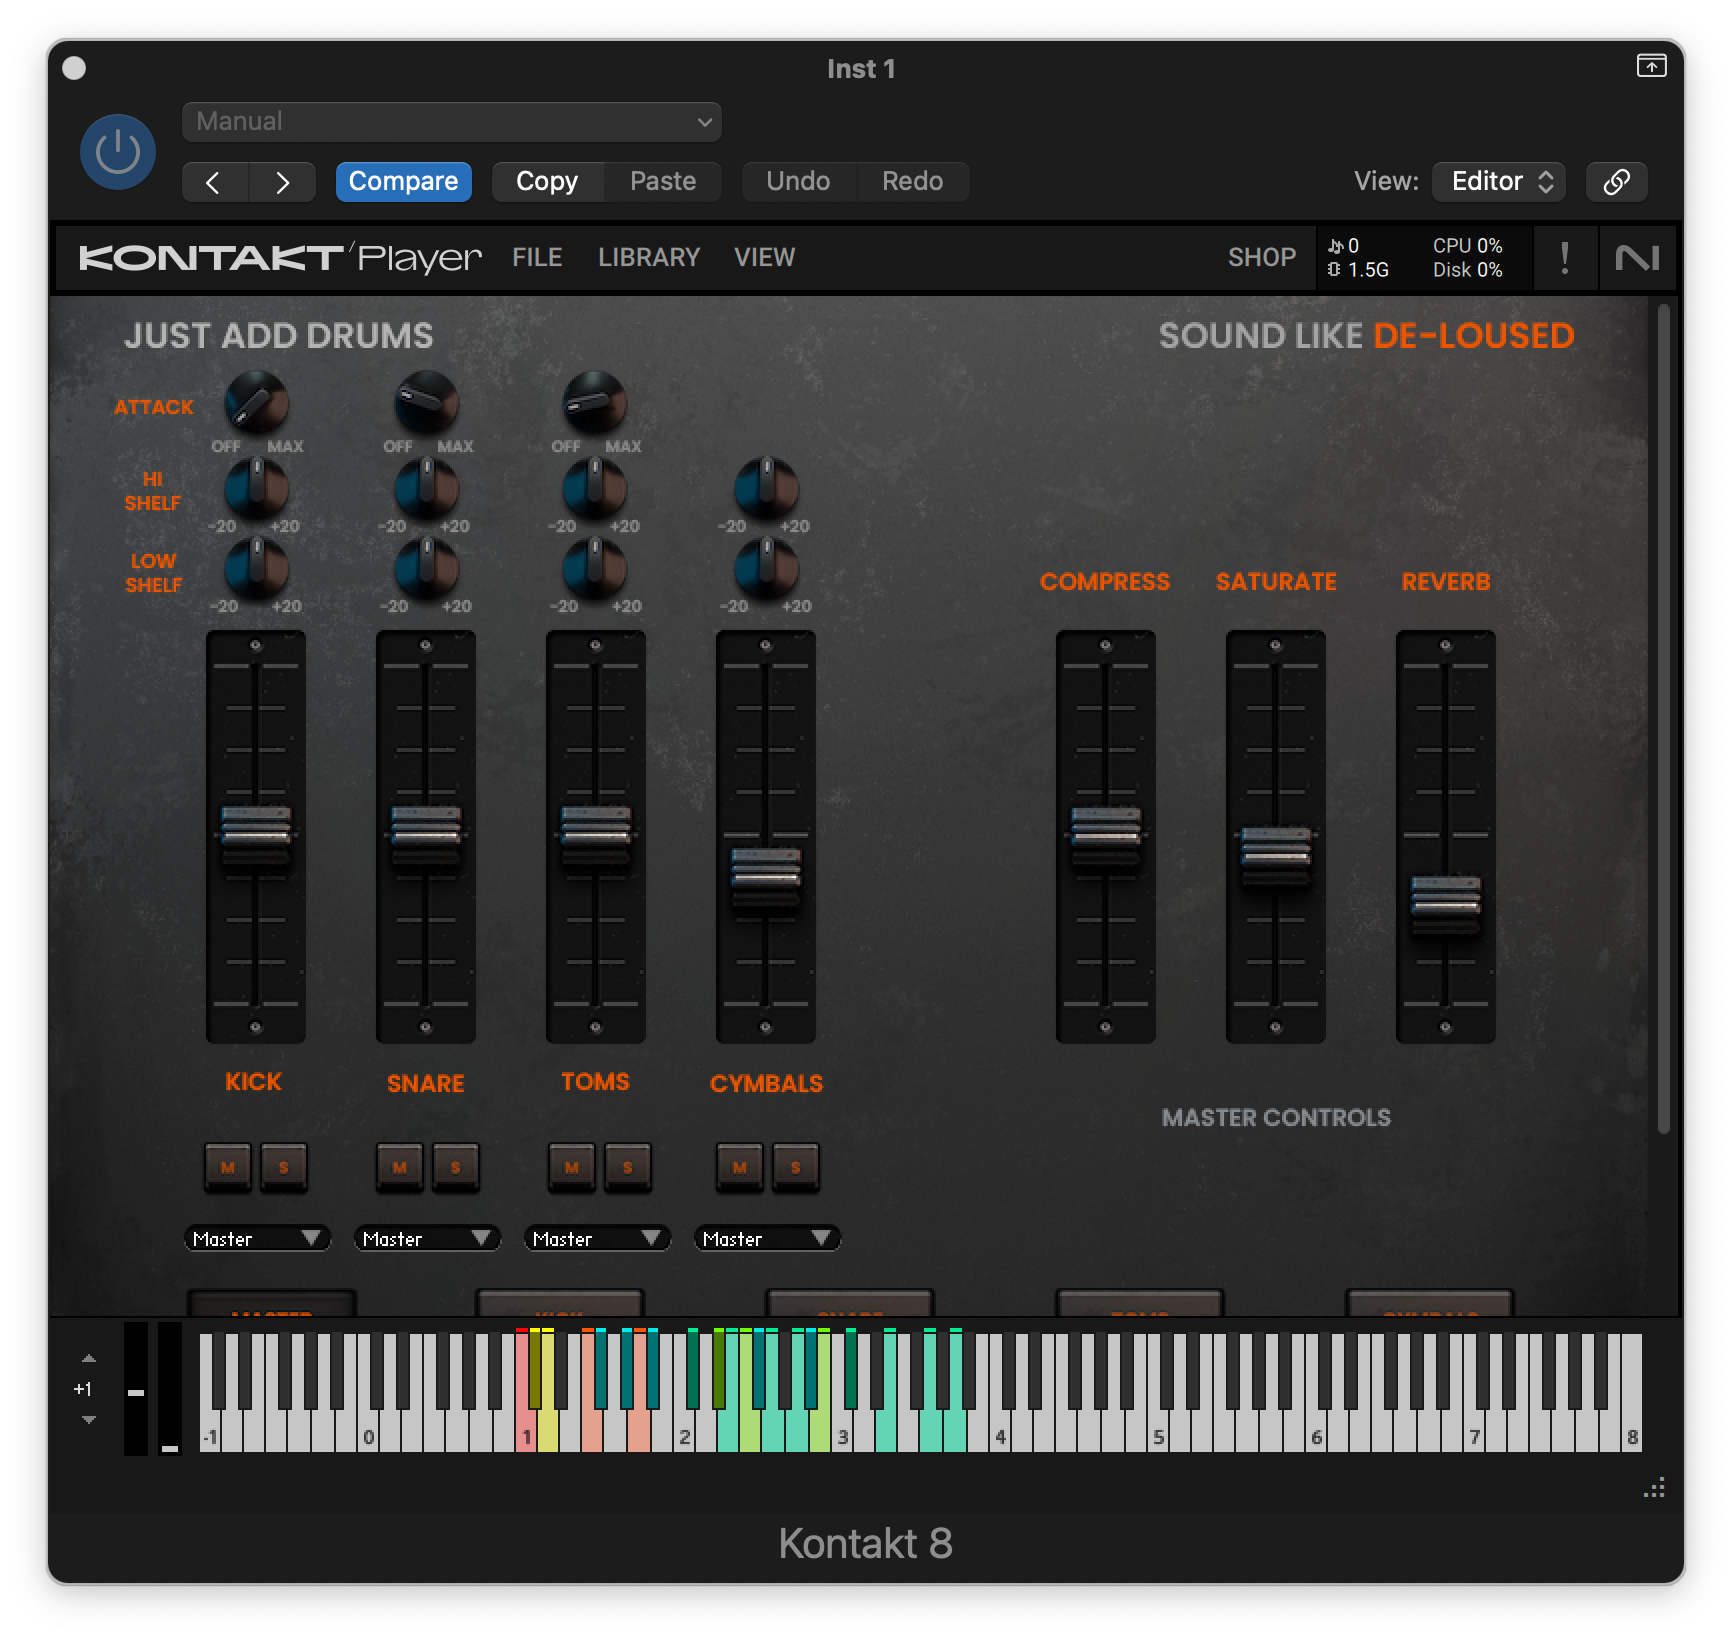The height and width of the screenshot is (1640, 1732).
Task: Click the Kick HI SHELF knob
Action: 257,488
